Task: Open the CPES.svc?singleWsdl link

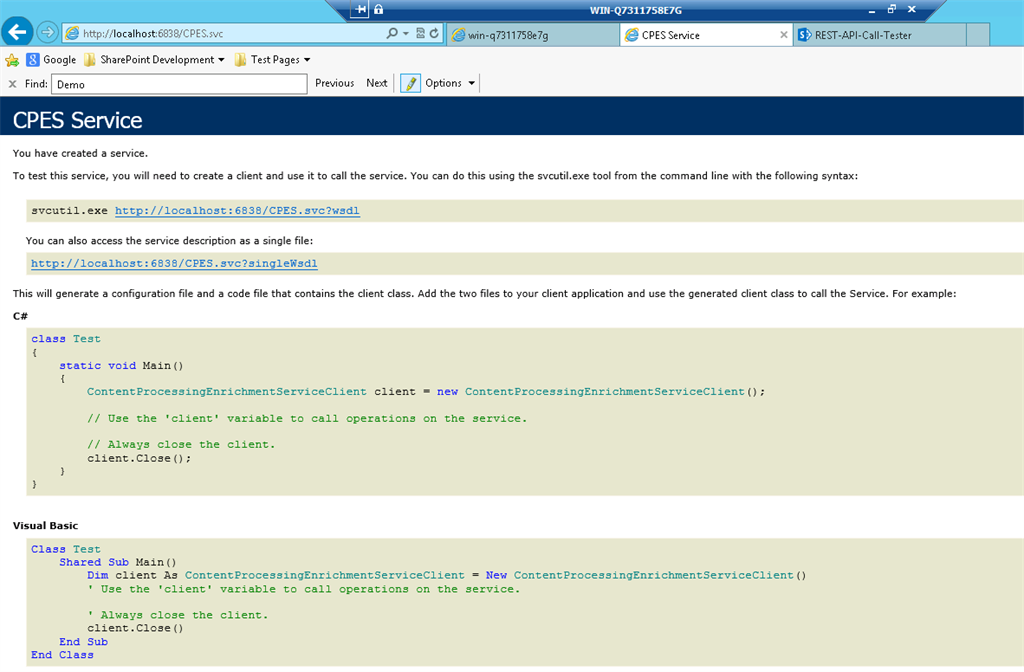Action: pos(174,263)
